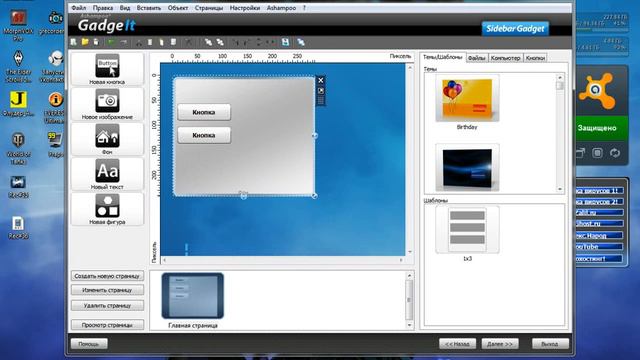Click the canvas horizontal scroll-right arrow

tap(401, 260)
